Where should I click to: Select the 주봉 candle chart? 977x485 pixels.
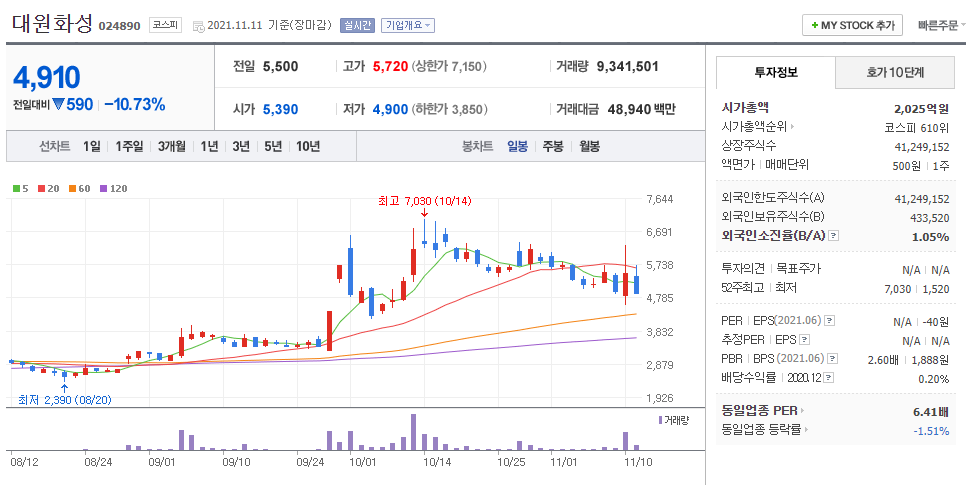(553, 146)
